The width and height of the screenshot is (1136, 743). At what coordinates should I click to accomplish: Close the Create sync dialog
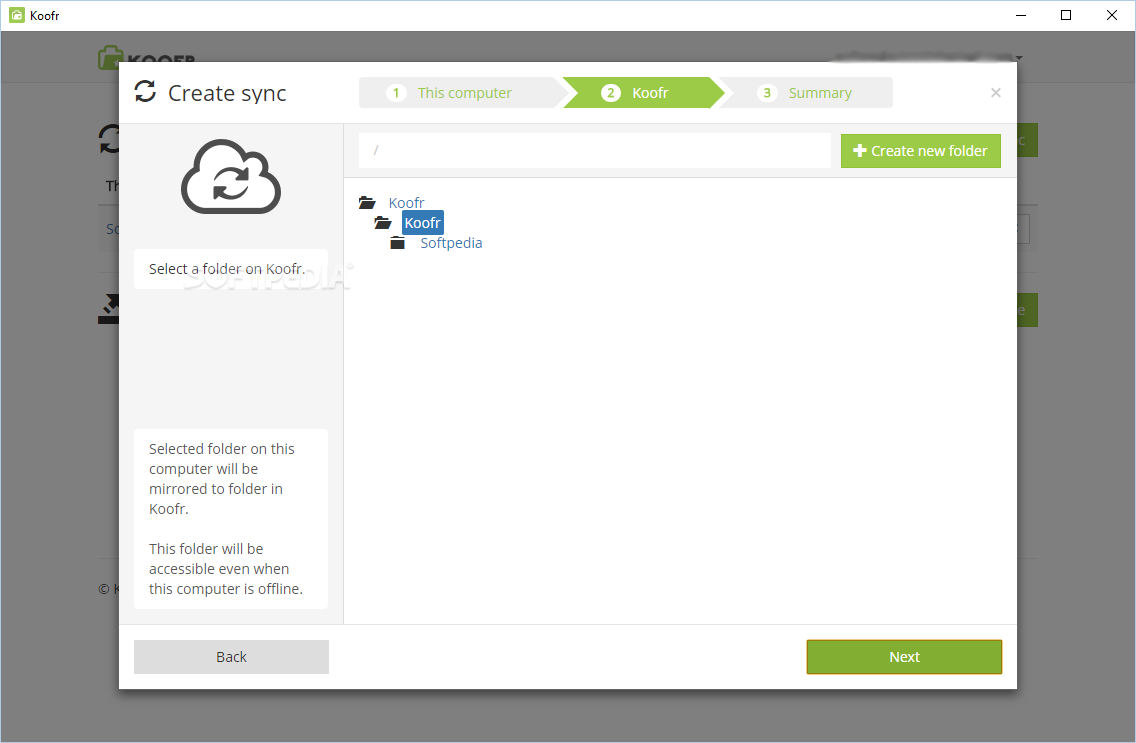coord(995,93)
